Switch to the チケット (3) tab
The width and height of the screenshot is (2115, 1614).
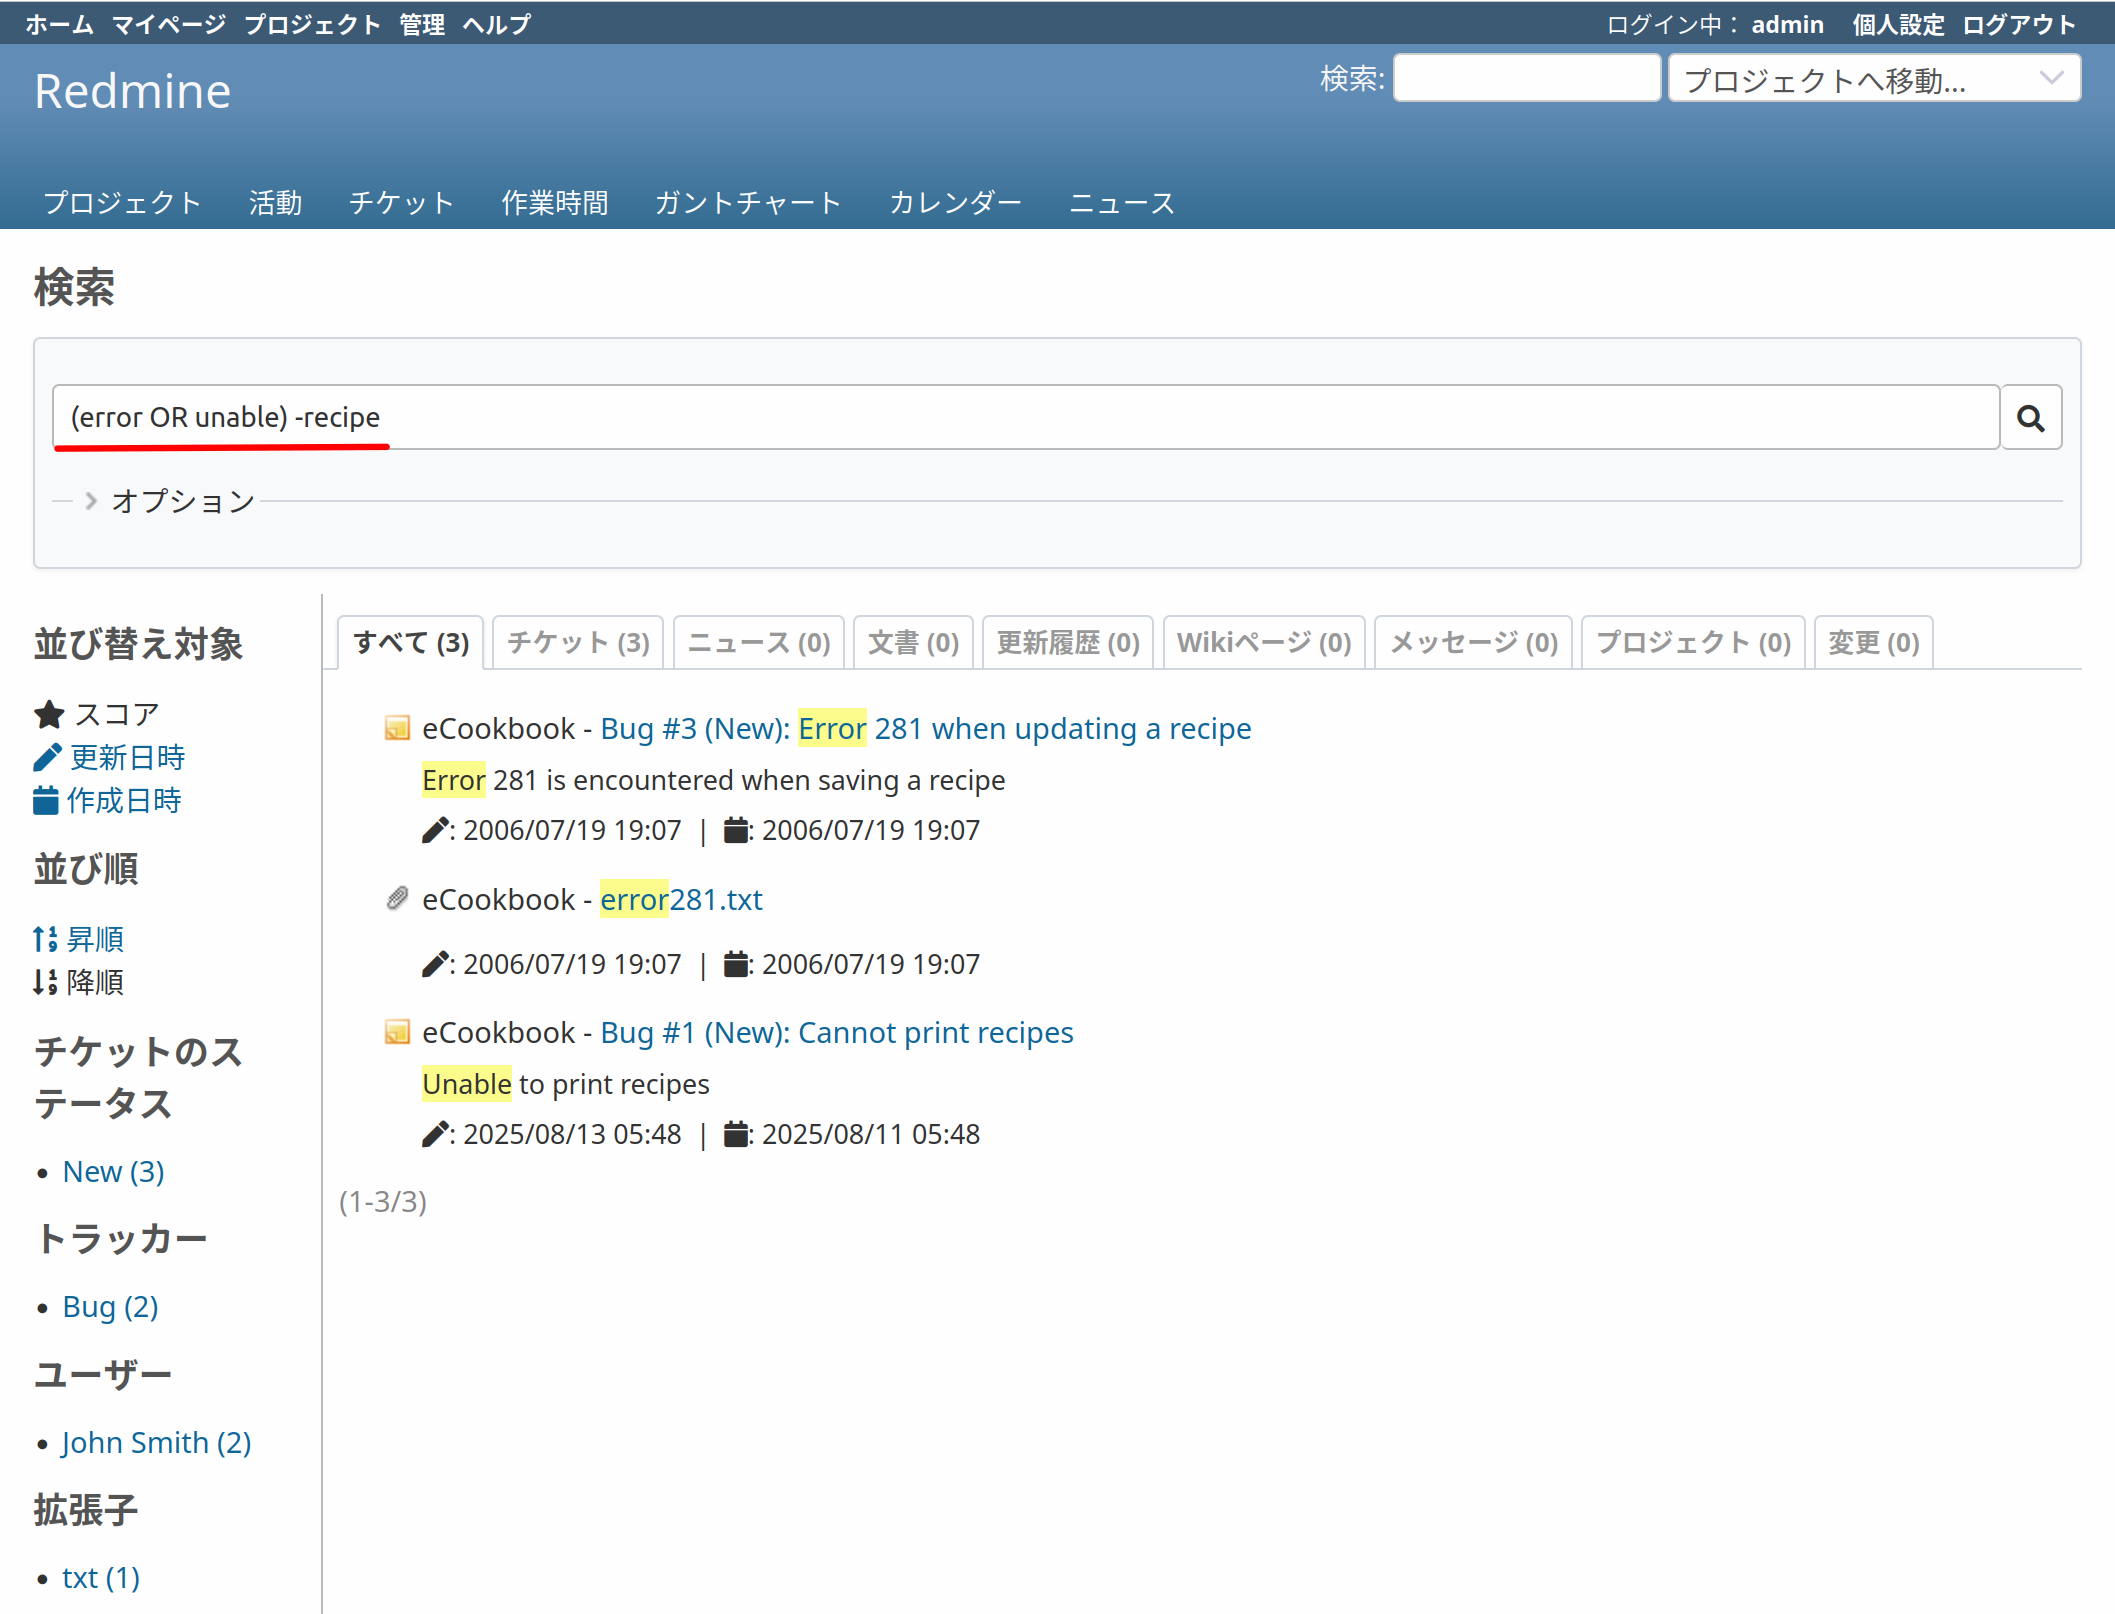coord(578,642)
